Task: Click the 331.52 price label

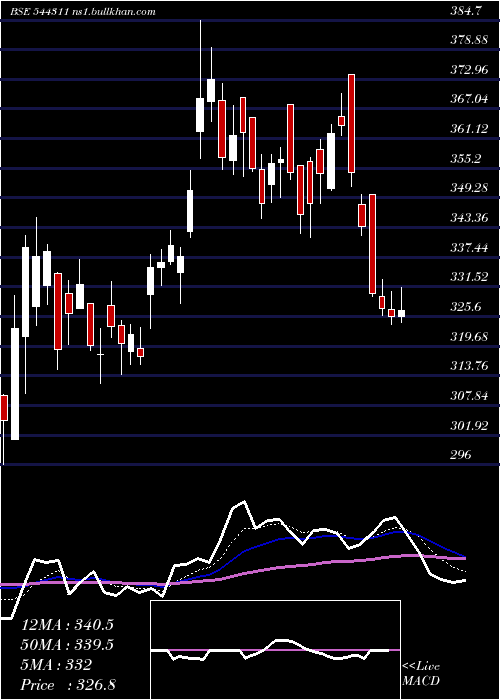Action: point(469,277)
